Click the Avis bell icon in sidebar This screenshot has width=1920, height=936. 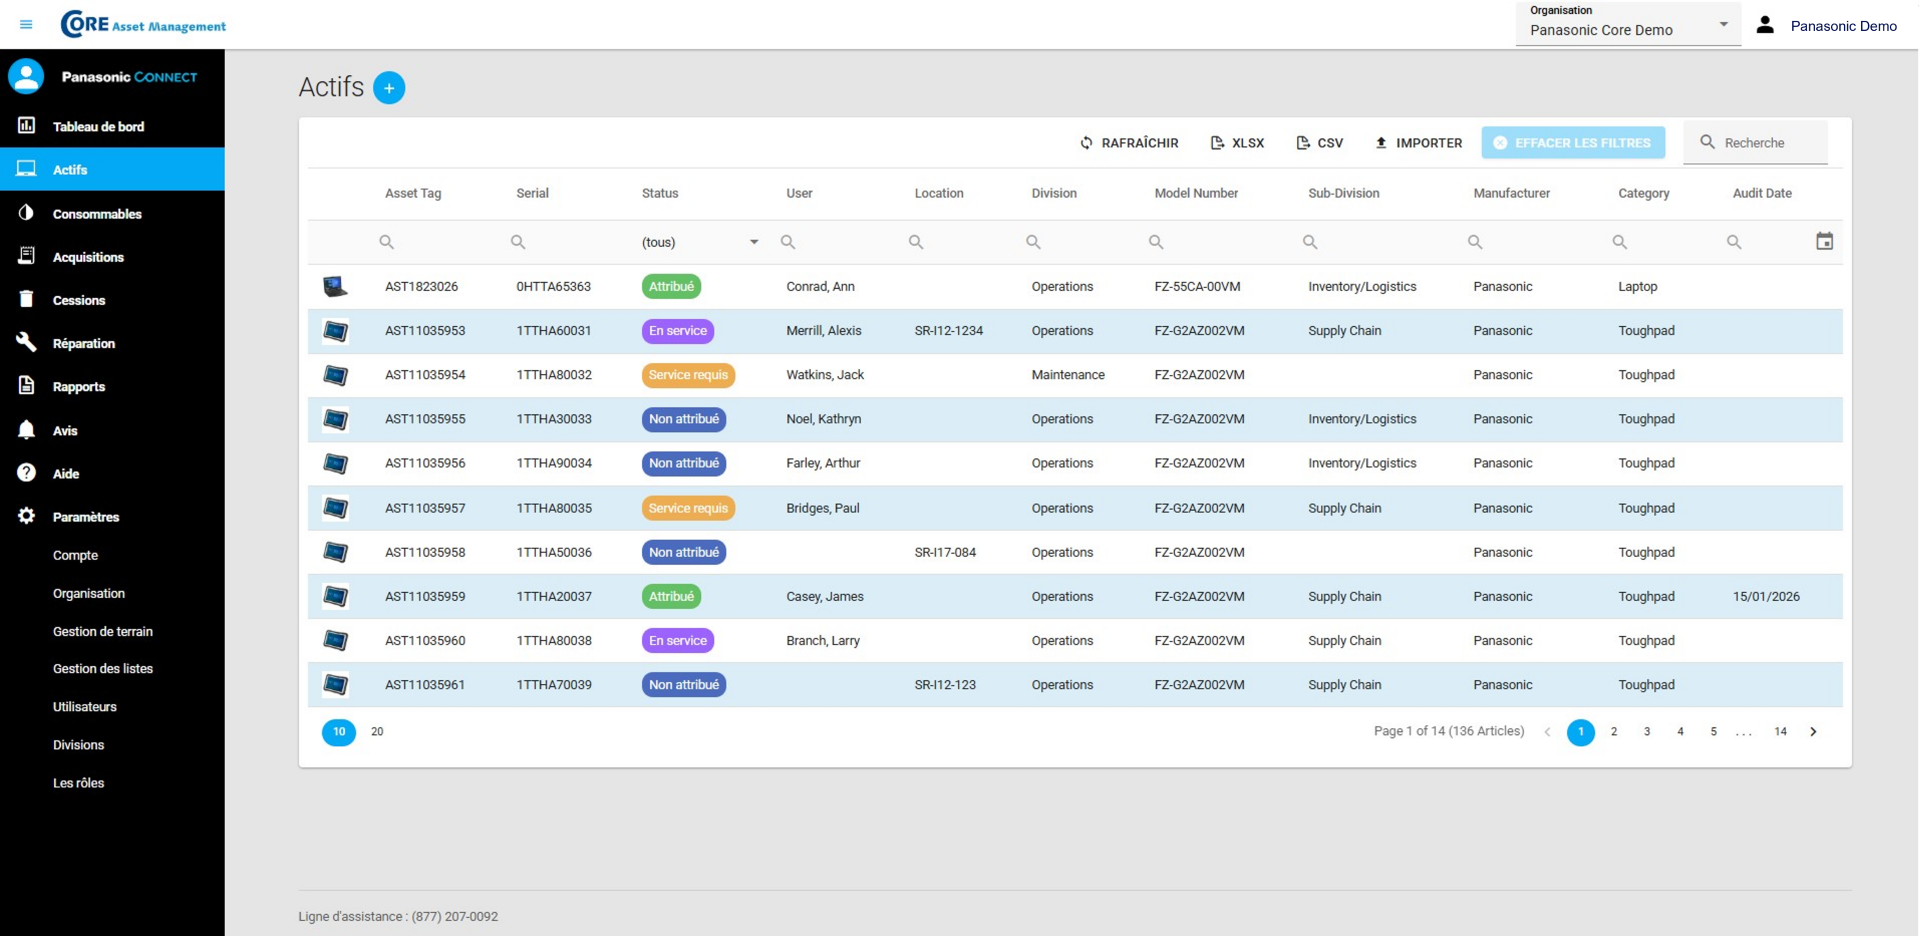[x=27, y=430]
